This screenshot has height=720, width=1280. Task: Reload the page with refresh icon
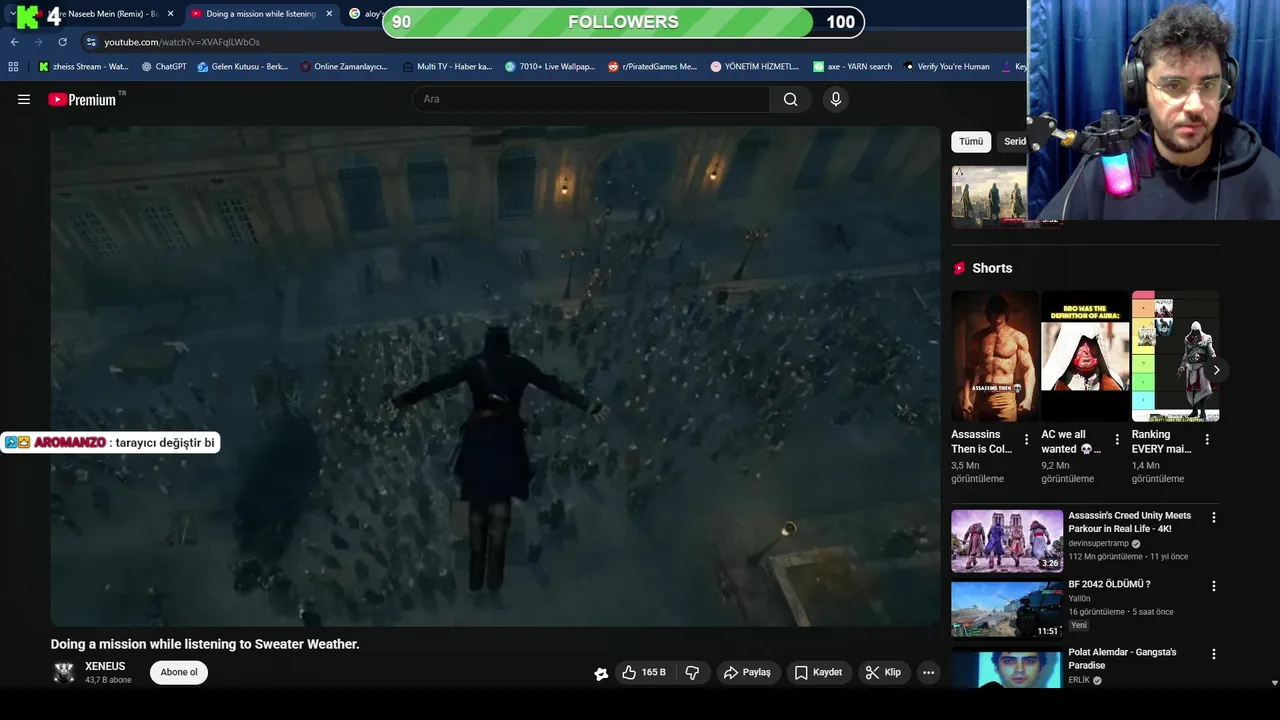[62, 42]
